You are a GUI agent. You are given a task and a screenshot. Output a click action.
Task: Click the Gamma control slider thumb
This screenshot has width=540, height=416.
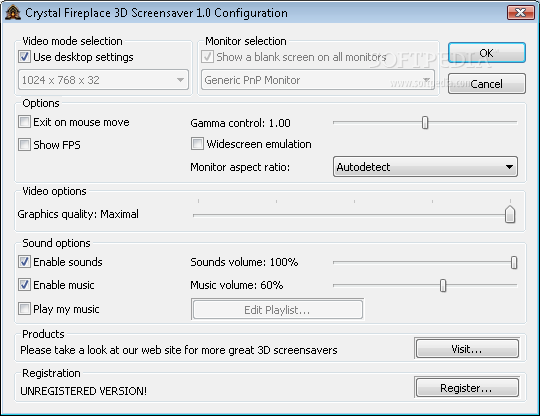click(425, 123)
